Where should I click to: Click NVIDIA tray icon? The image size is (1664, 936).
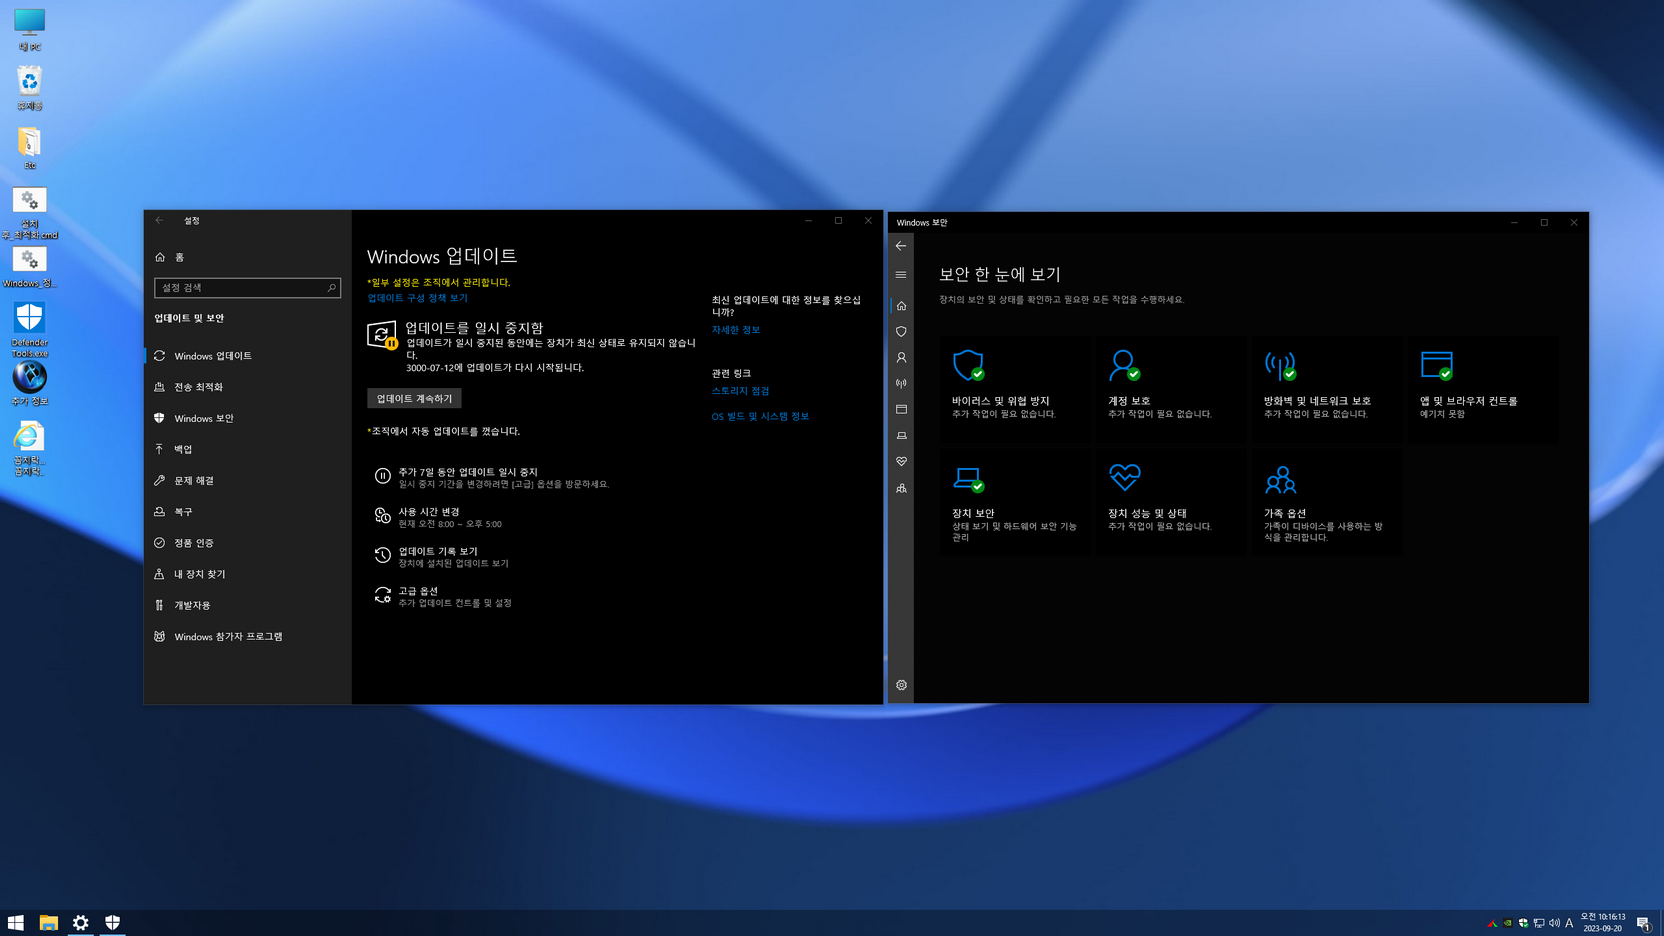coord(1508,923)
